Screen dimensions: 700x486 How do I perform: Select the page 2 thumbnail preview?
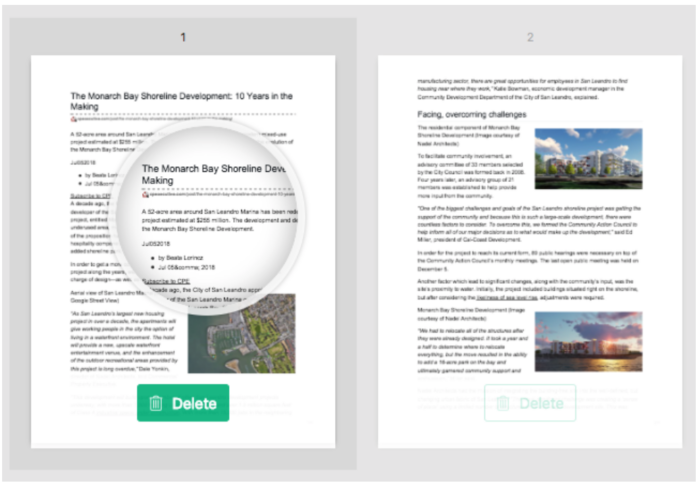pyautogui.click(x=530, y=252)
